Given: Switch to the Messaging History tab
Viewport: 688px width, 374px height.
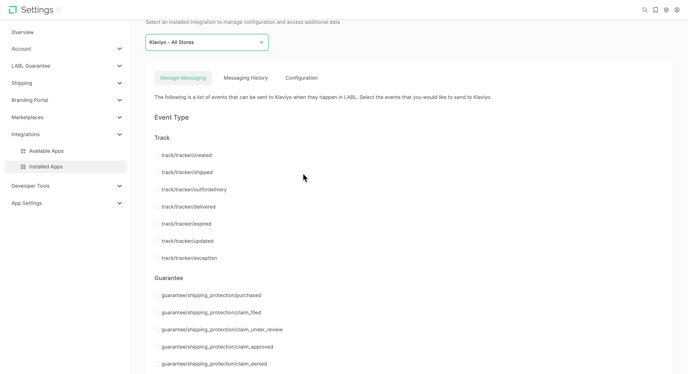Looking at the screenshot, I should click(246, 78).
